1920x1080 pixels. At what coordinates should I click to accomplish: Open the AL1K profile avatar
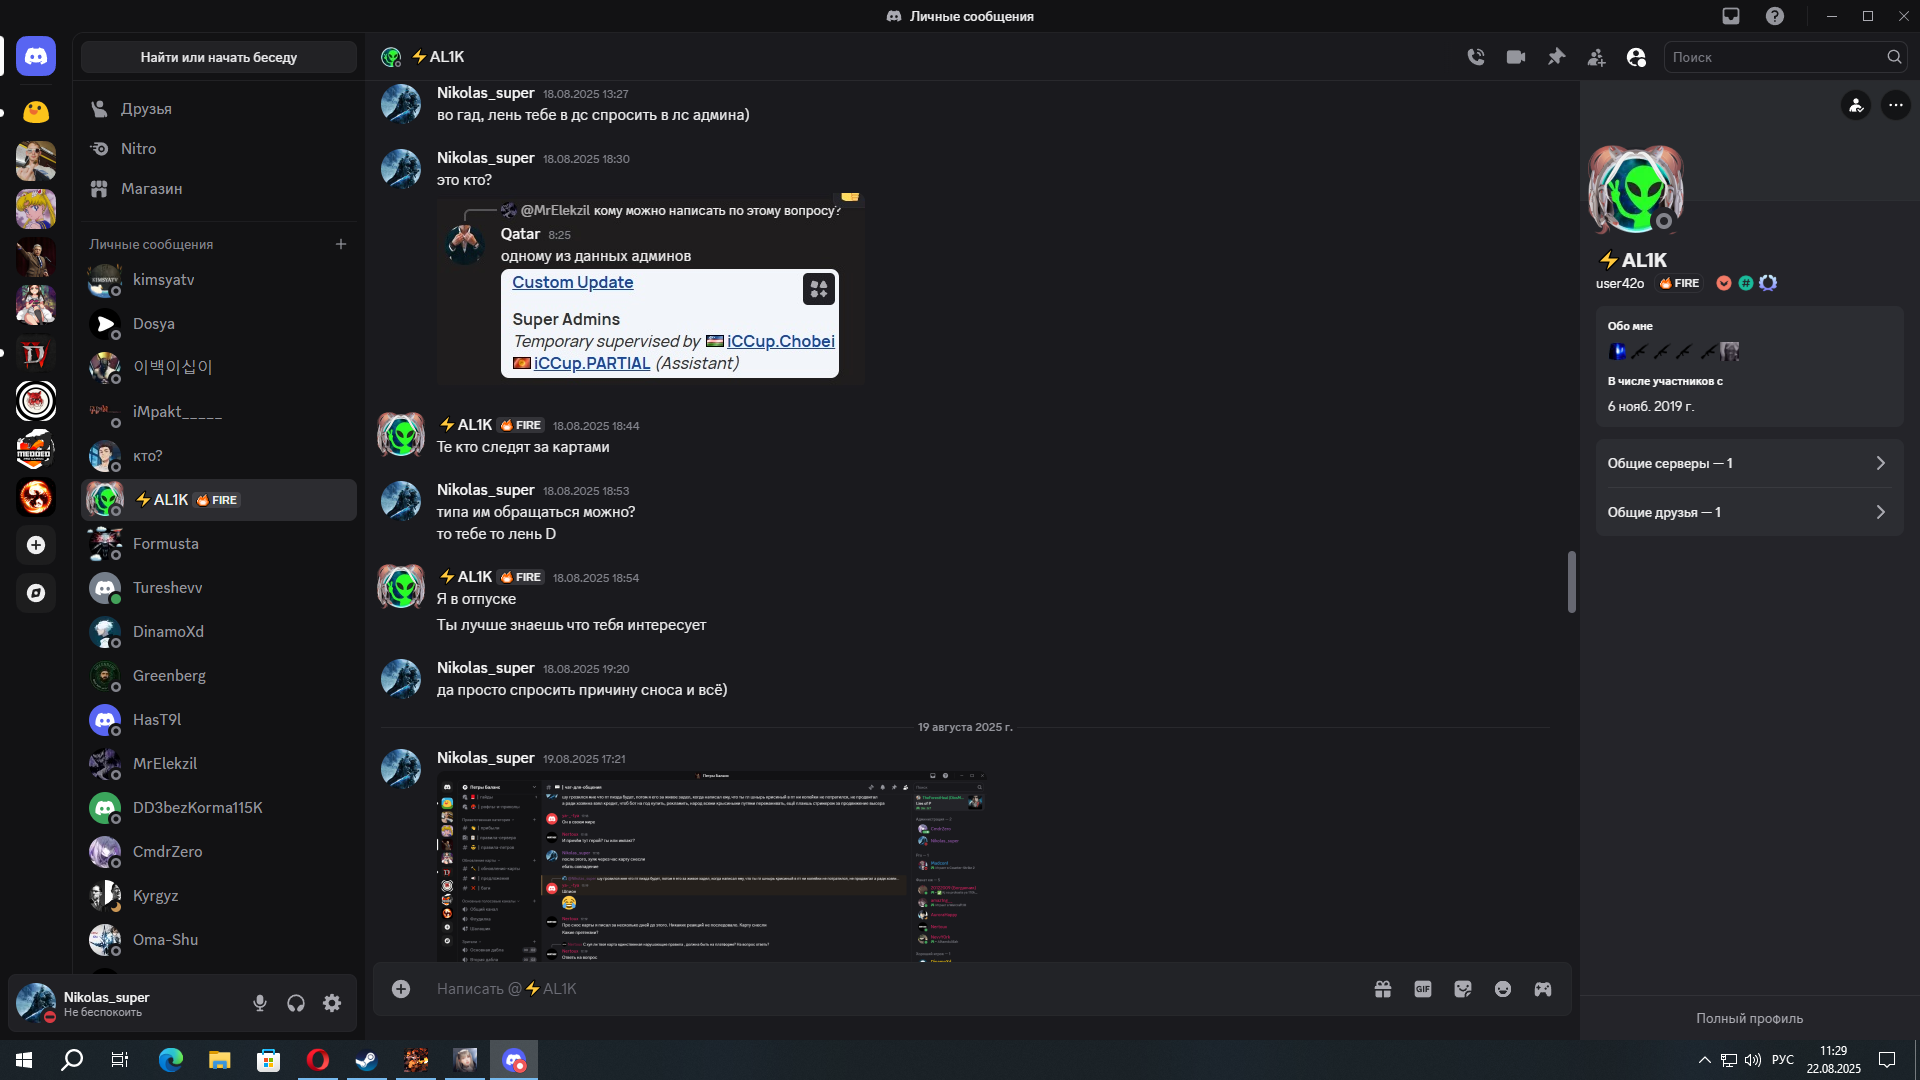click(x=1636, y=190)
